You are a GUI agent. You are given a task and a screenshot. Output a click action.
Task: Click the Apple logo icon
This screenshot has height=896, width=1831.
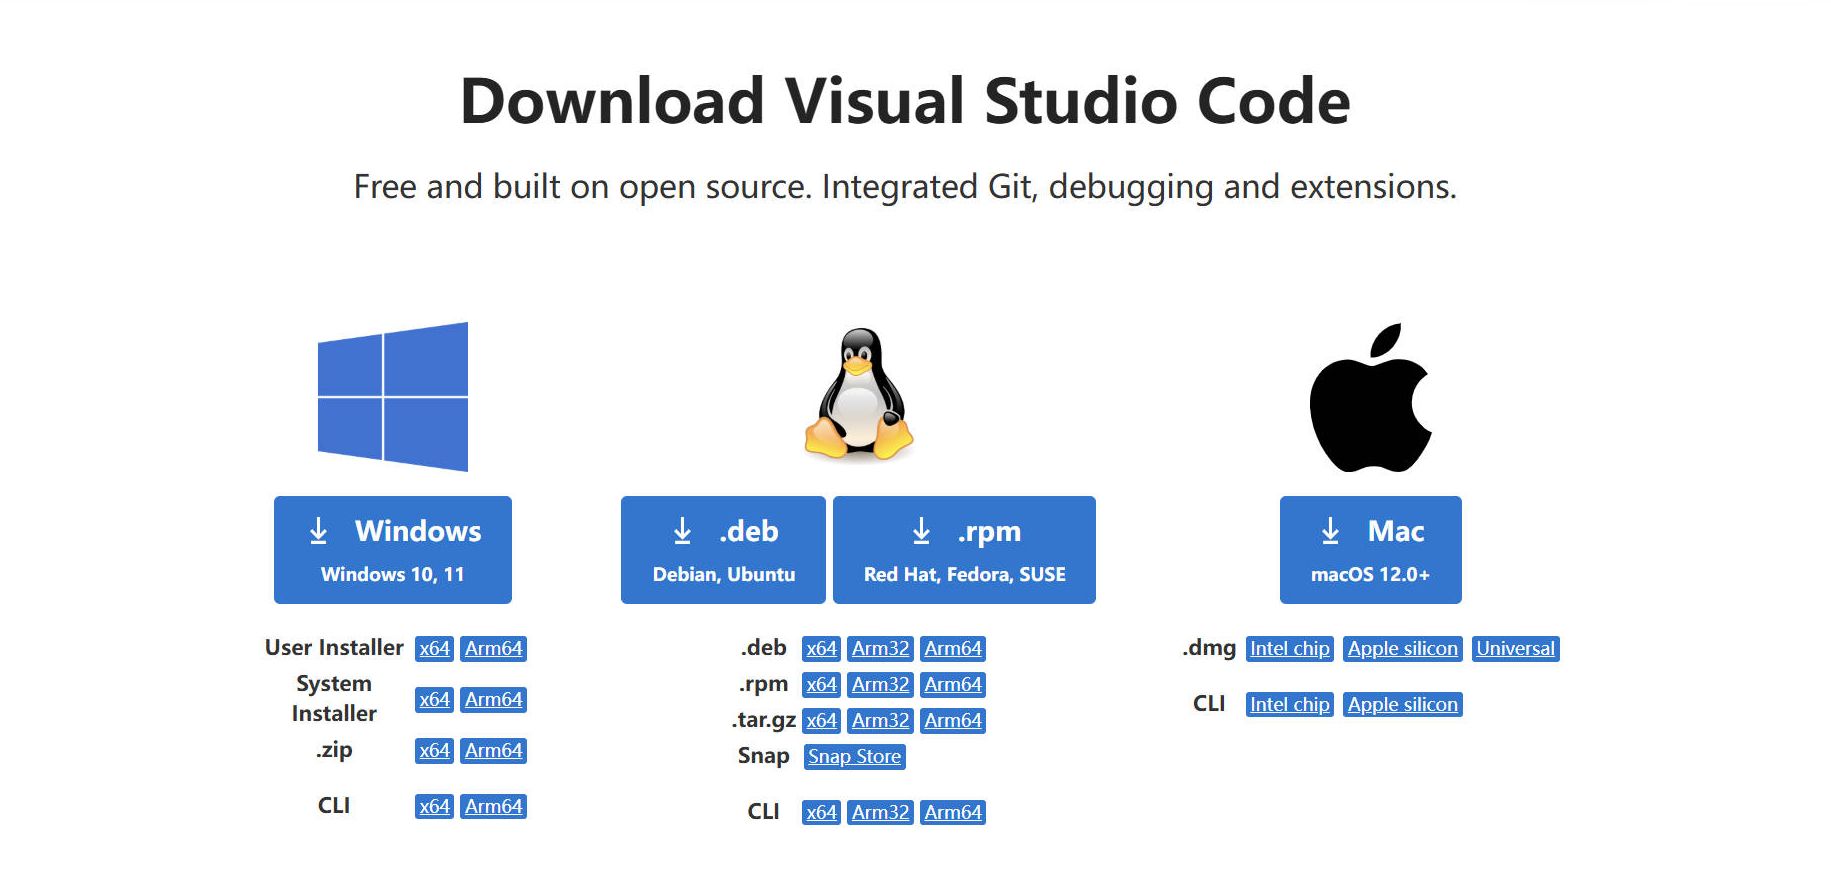coord(1371,397)
